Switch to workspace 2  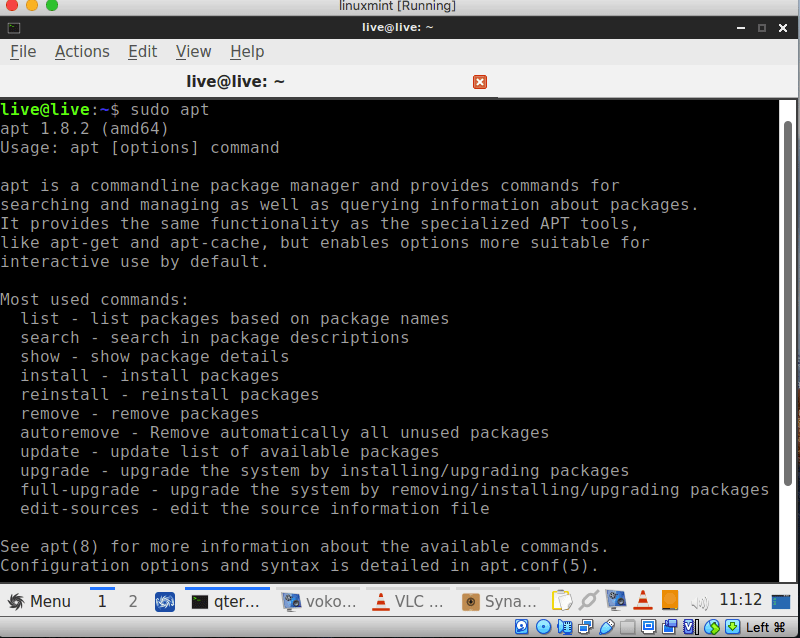coord(133,601)
